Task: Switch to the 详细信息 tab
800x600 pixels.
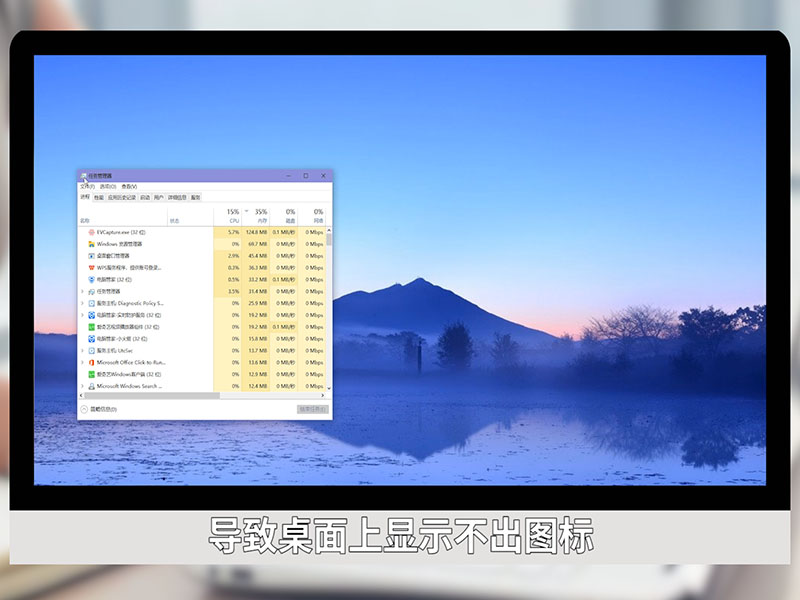Action: click(x=177, y=197)
